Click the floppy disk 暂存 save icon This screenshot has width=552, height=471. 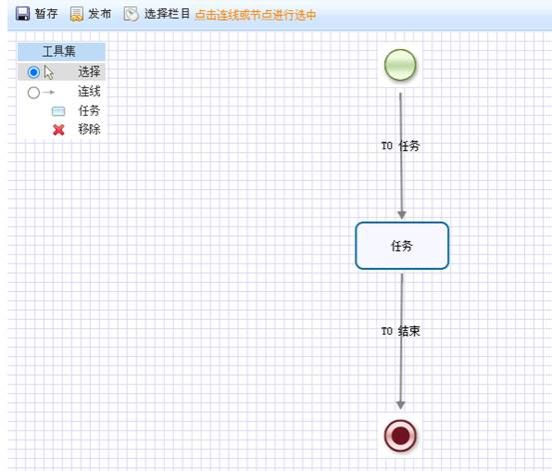coord(23,14)
